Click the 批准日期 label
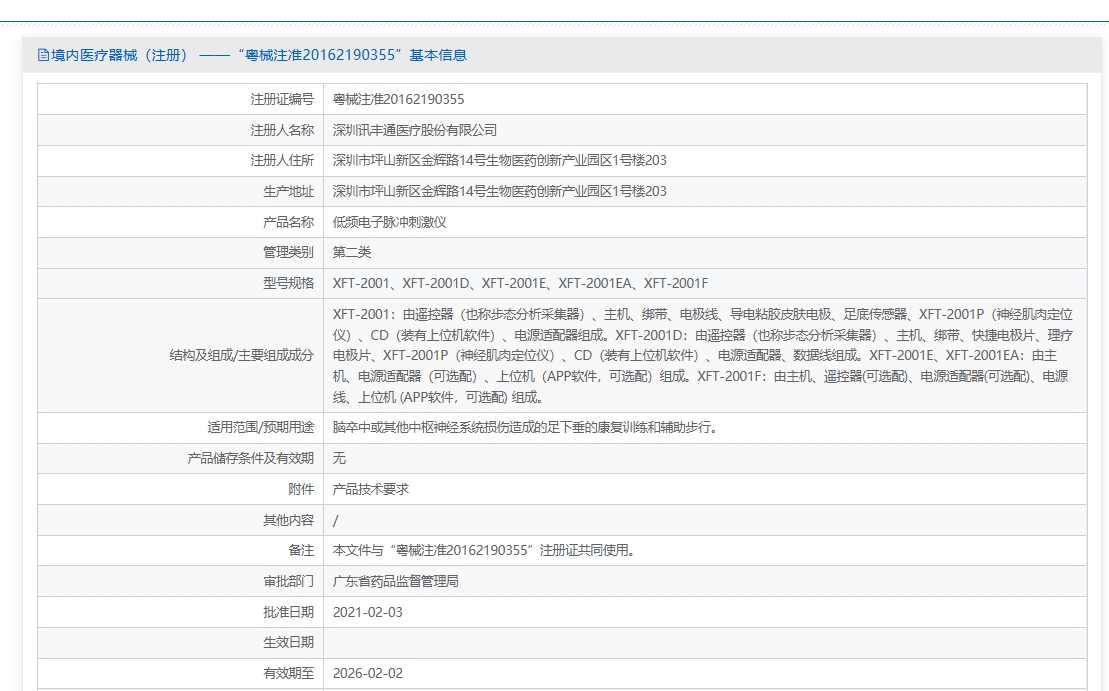The width and height of the screenshot is (1109, 691). pos(288,612)
